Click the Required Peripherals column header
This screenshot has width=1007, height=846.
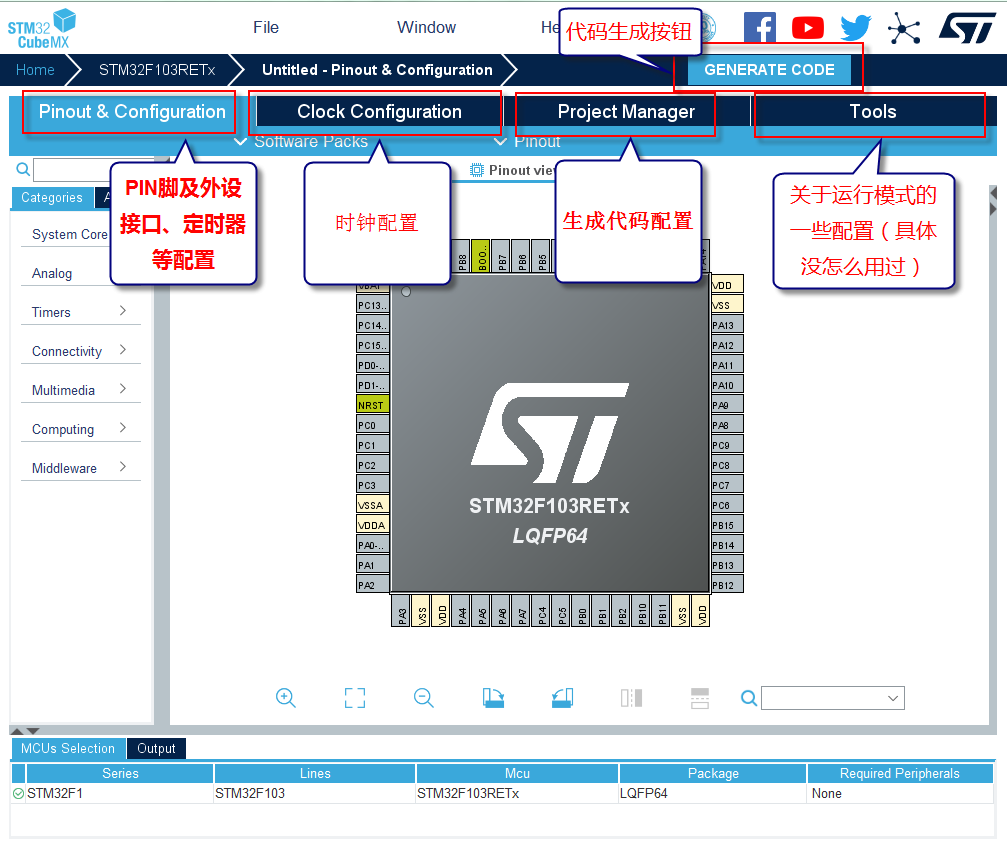tap(900, 773)
